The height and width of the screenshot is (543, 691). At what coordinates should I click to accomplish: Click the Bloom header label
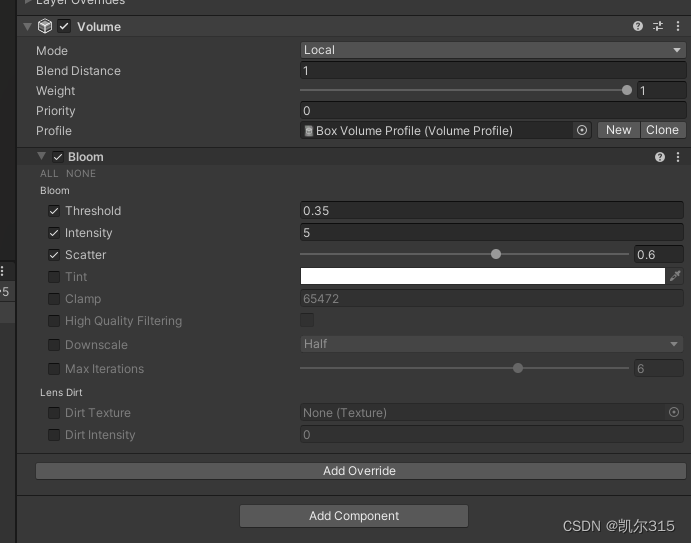(x=85, y=157)
